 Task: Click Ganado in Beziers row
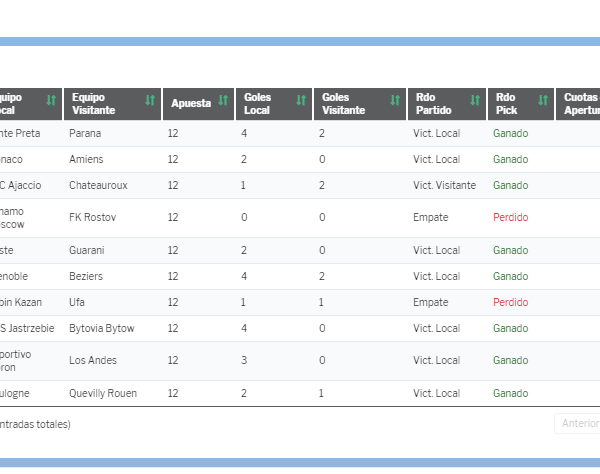point(510,276)
